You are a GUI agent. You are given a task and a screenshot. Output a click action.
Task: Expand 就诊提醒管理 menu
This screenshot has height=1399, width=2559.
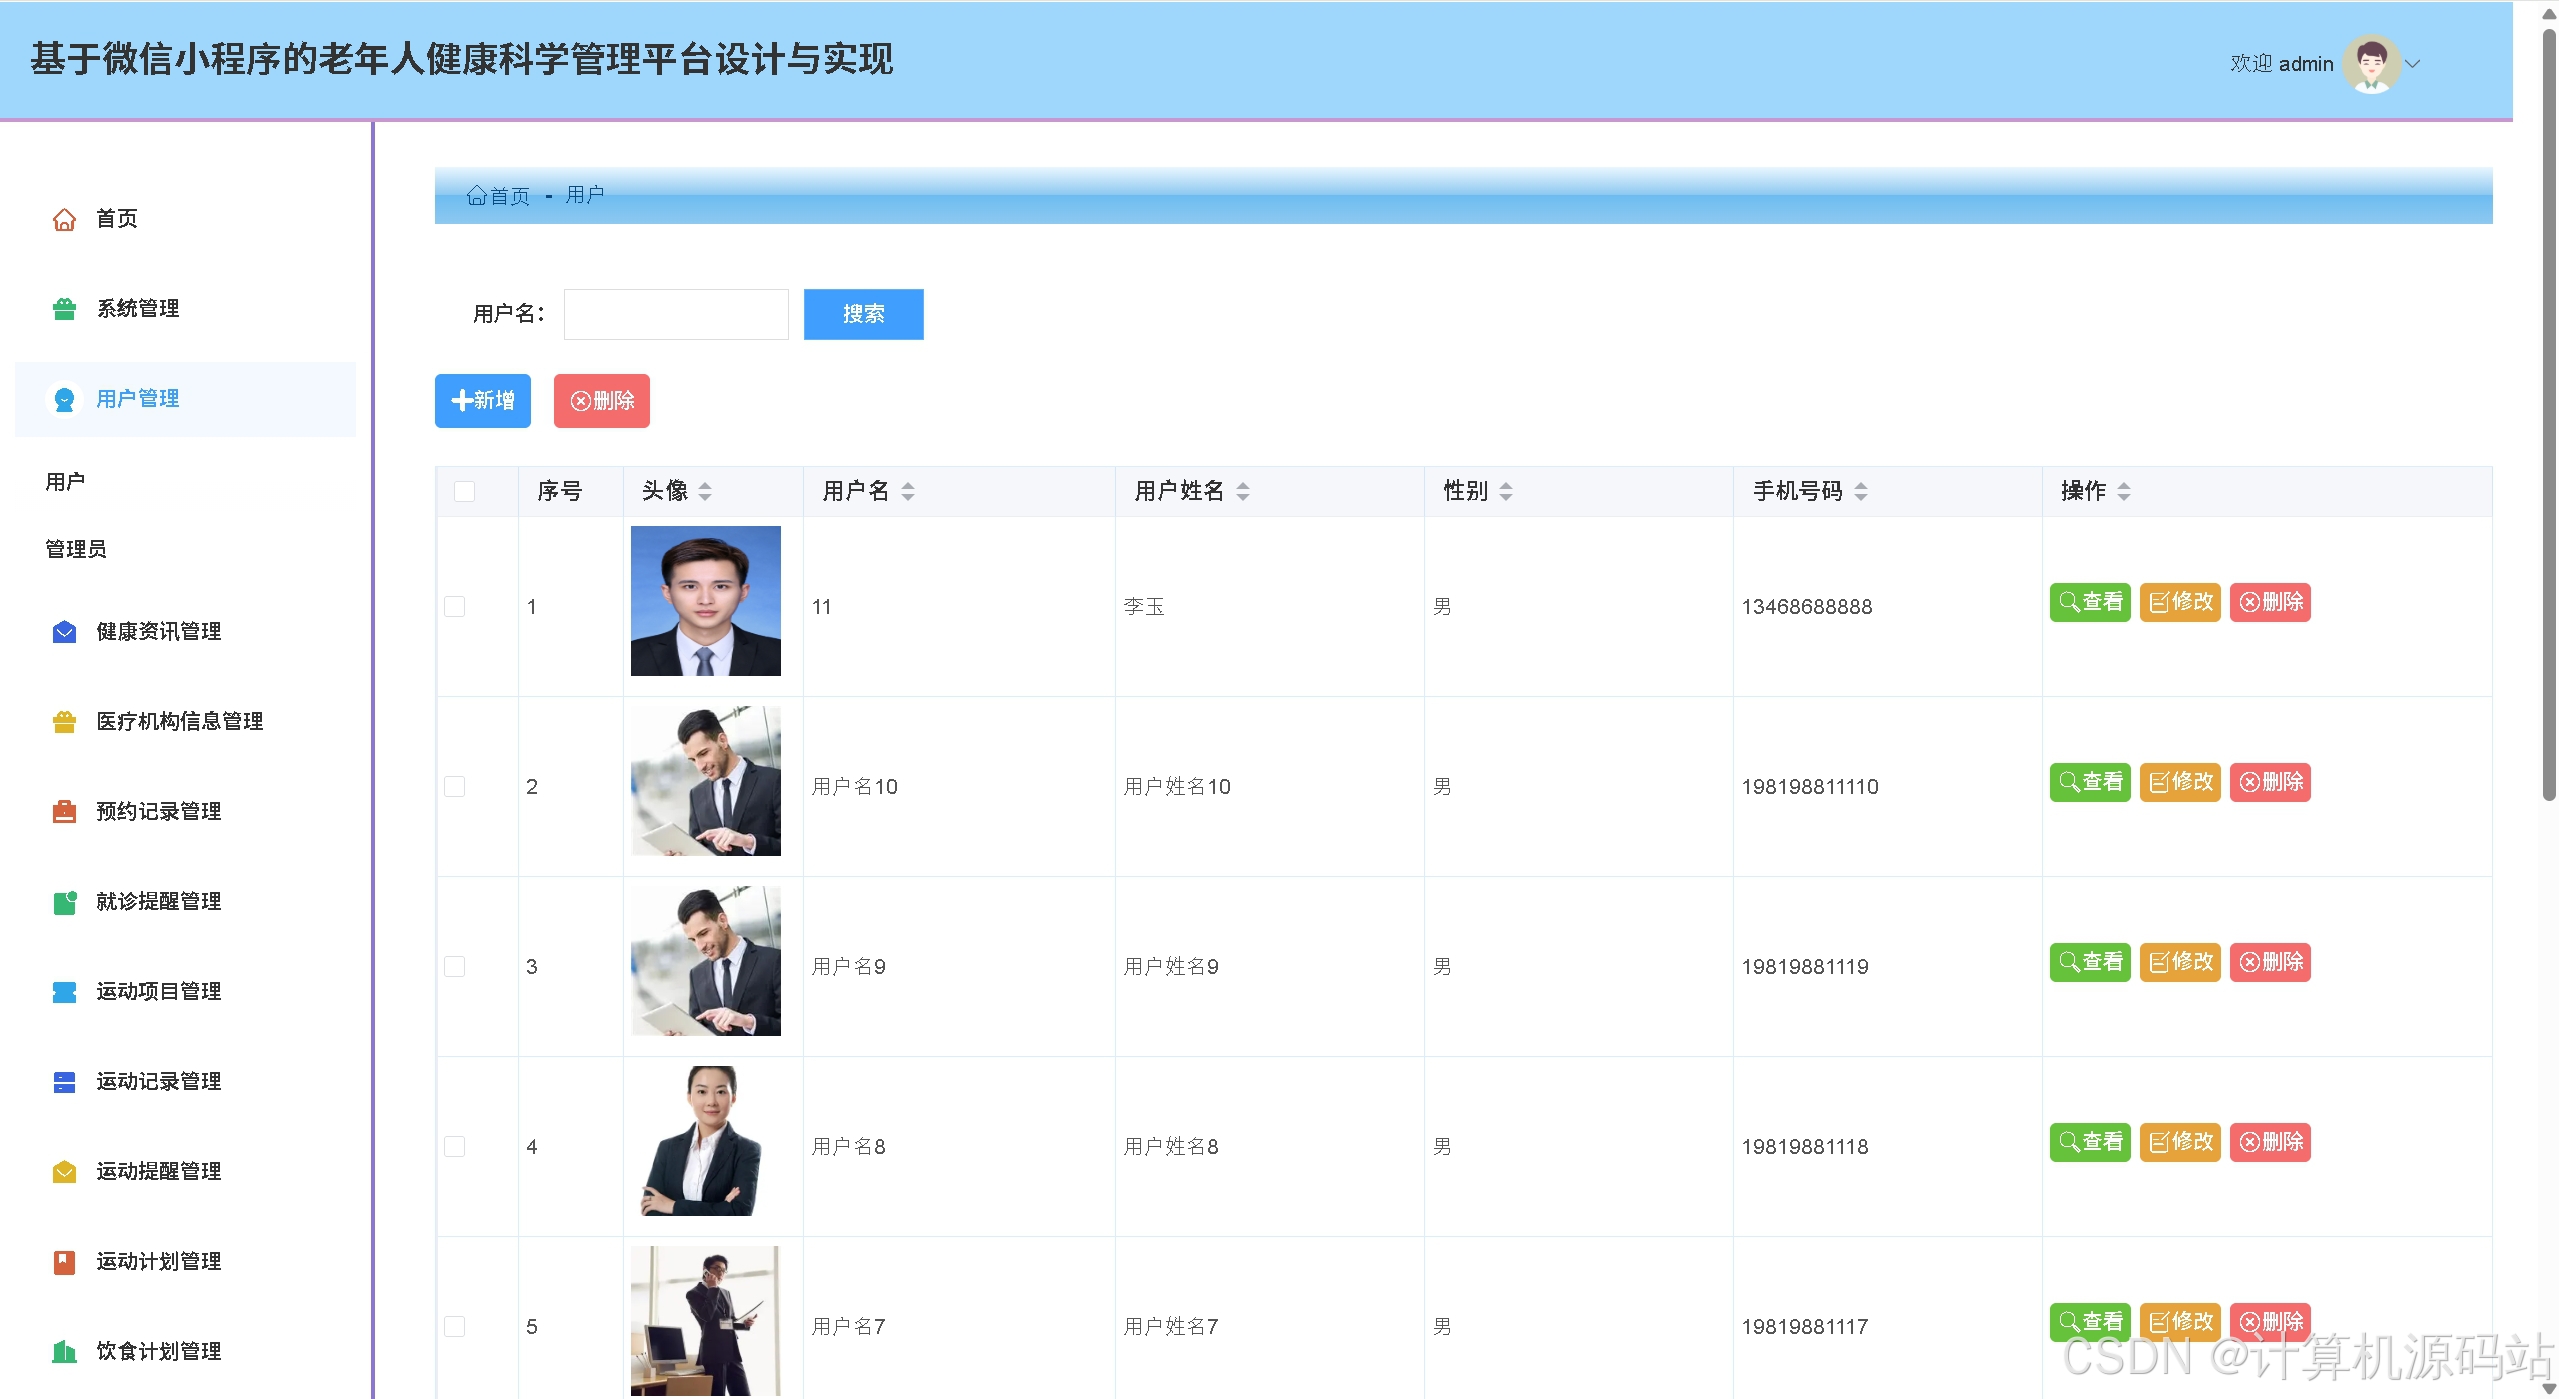coord(185,902)
